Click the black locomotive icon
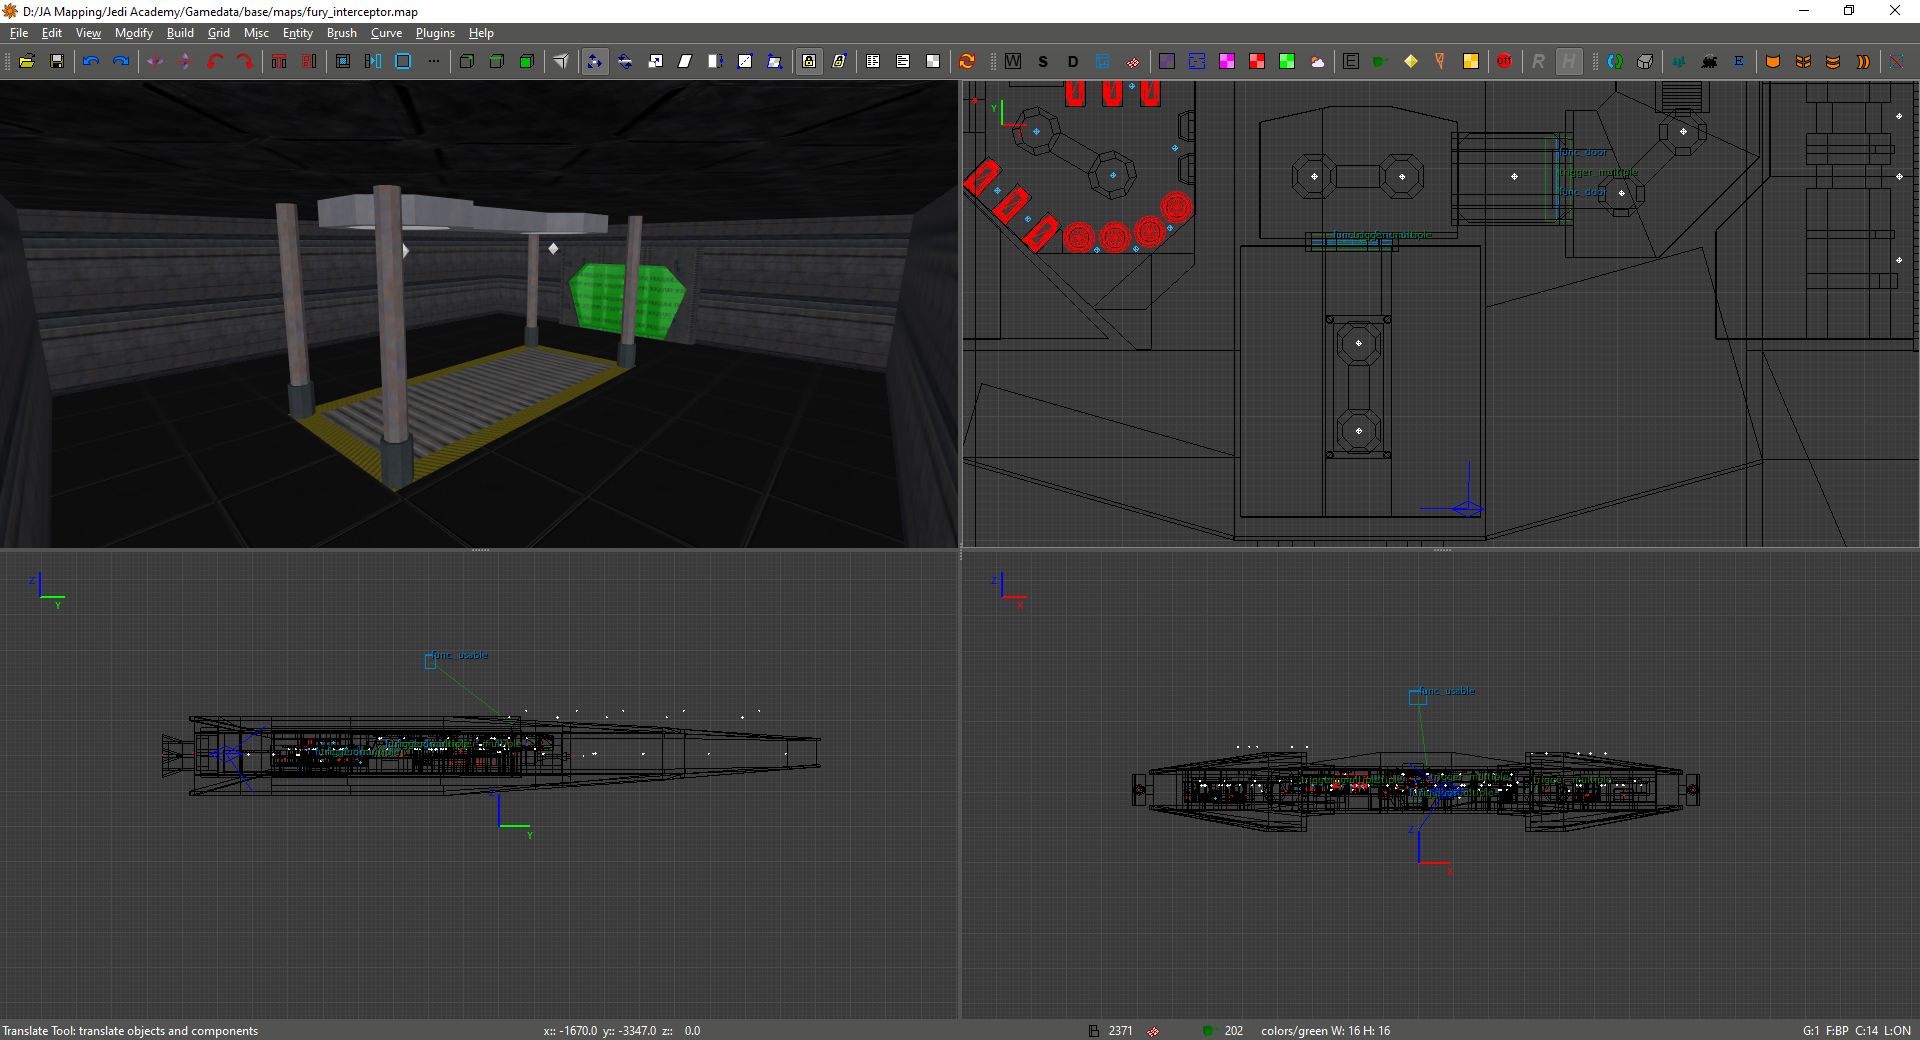 [1709, 61]
